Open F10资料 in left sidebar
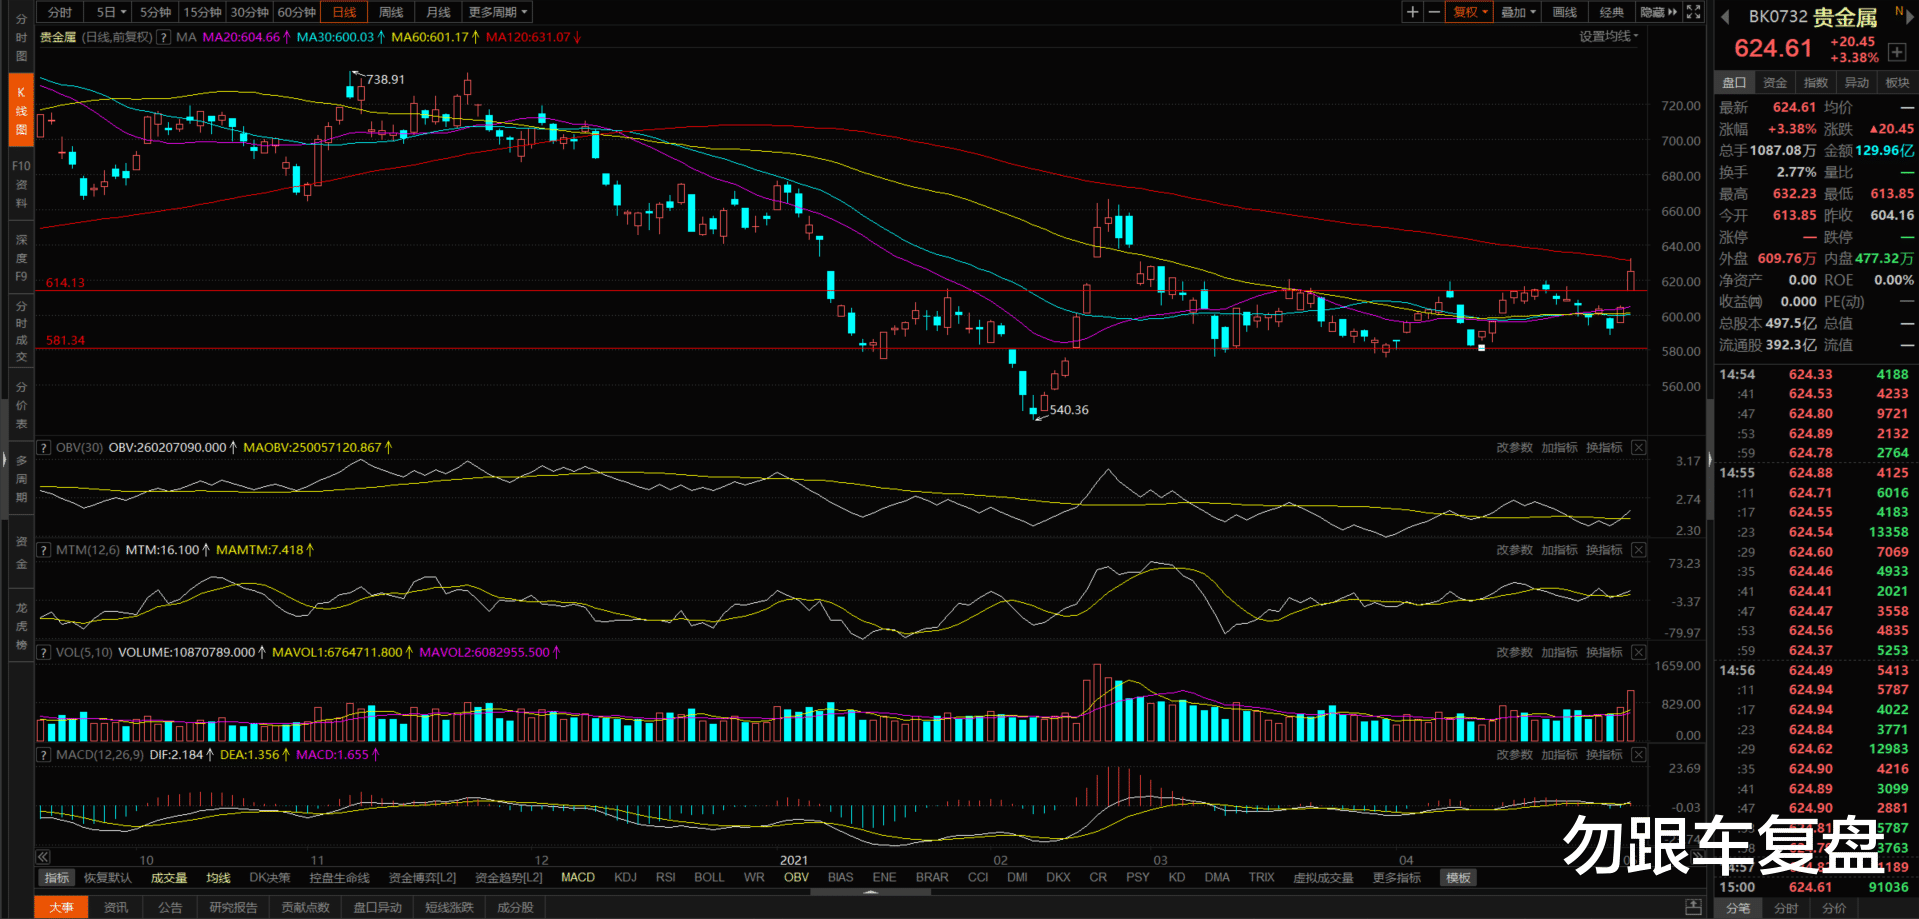Screen dimensions: 1919x919 [x=21, y=184]
